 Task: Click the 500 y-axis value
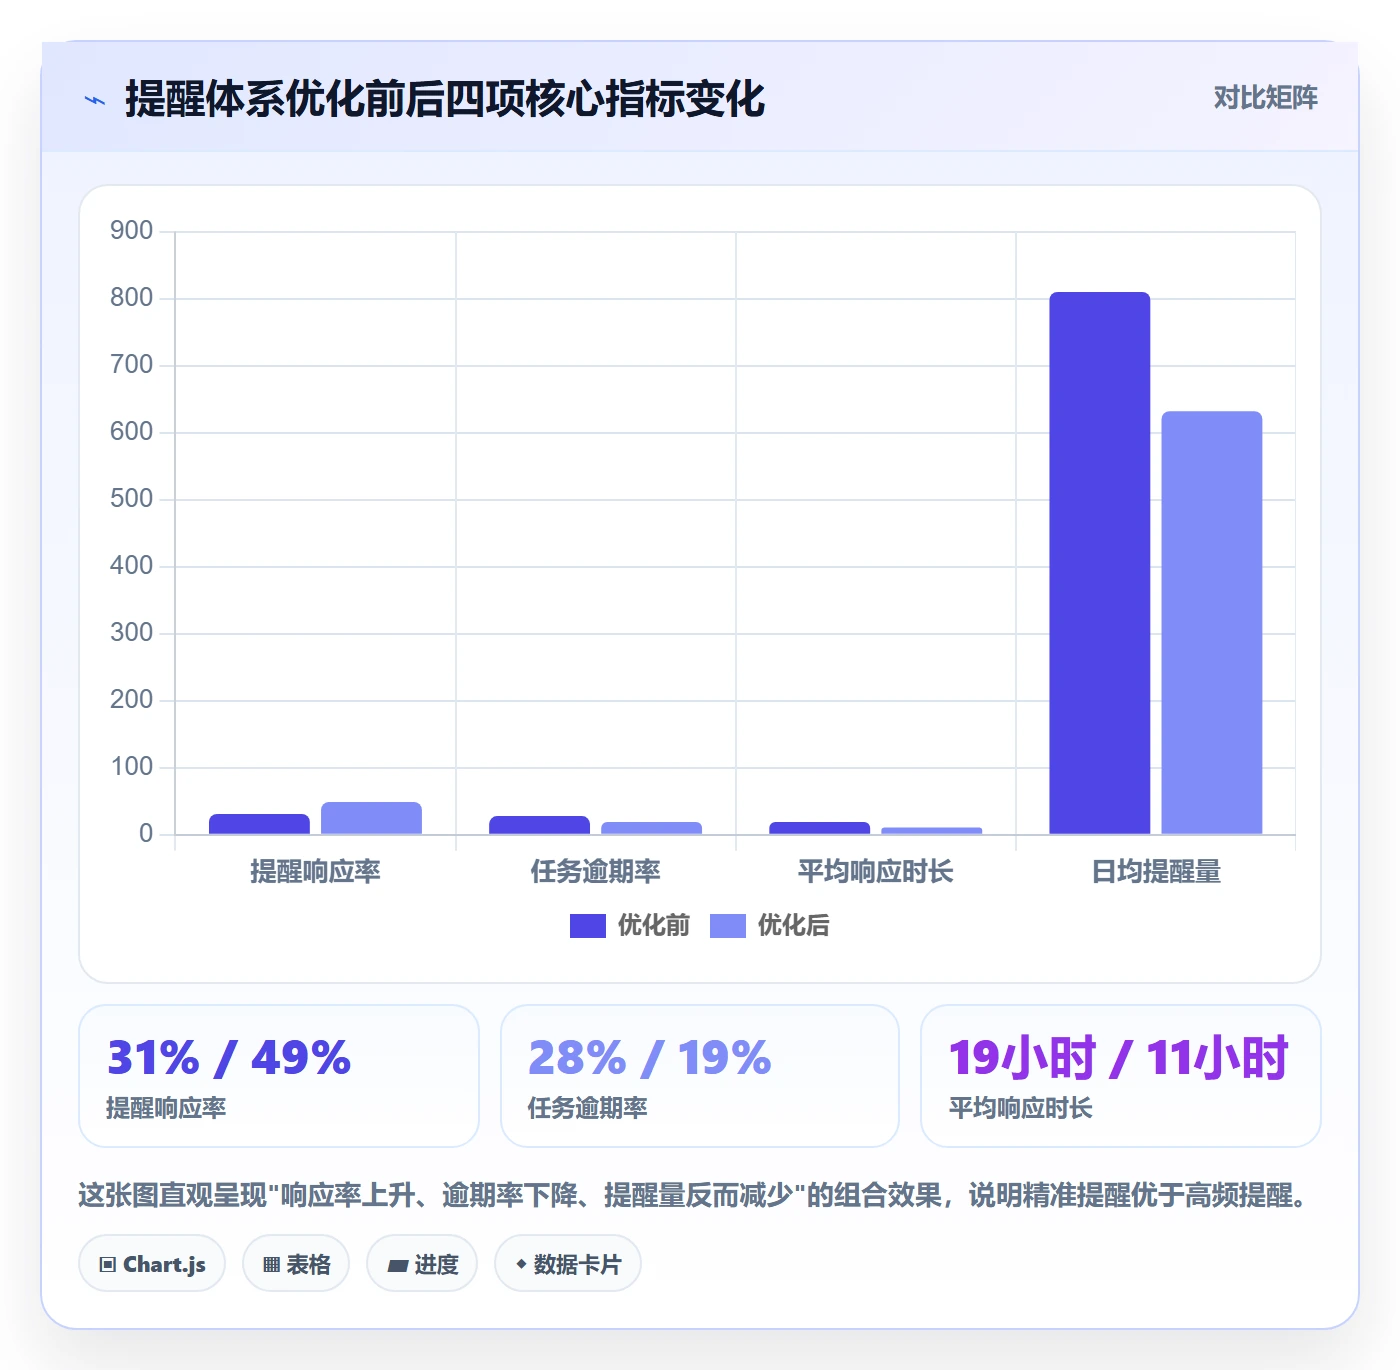point(131,499)
